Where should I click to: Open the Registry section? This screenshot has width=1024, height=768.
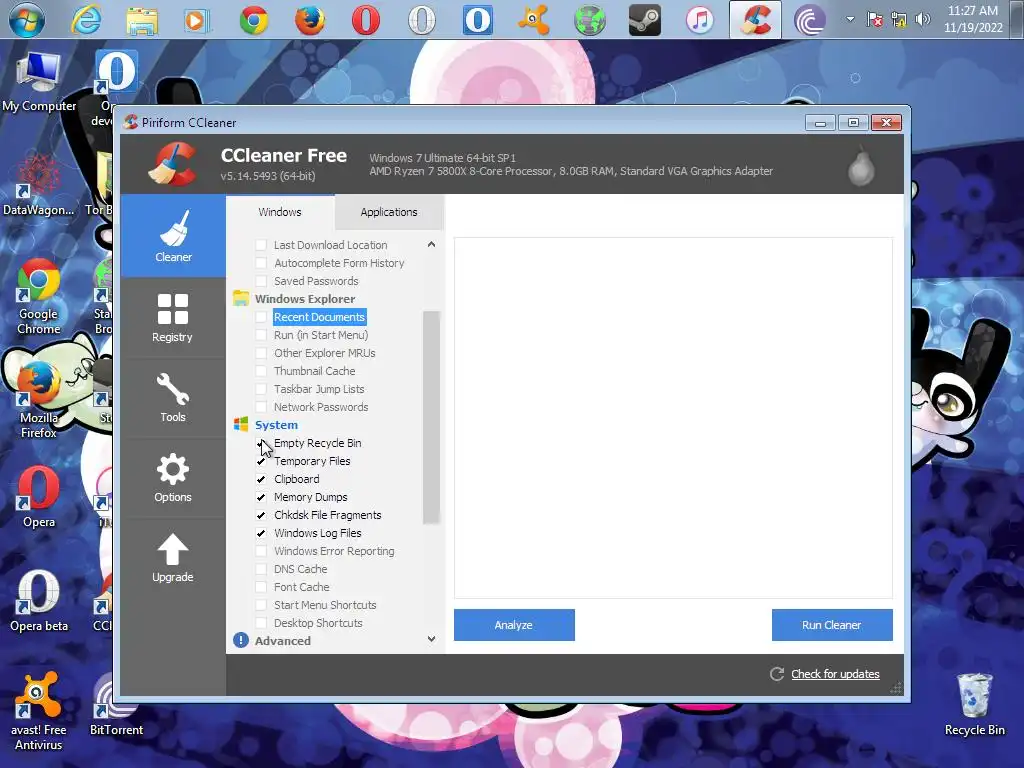(172, 317)
